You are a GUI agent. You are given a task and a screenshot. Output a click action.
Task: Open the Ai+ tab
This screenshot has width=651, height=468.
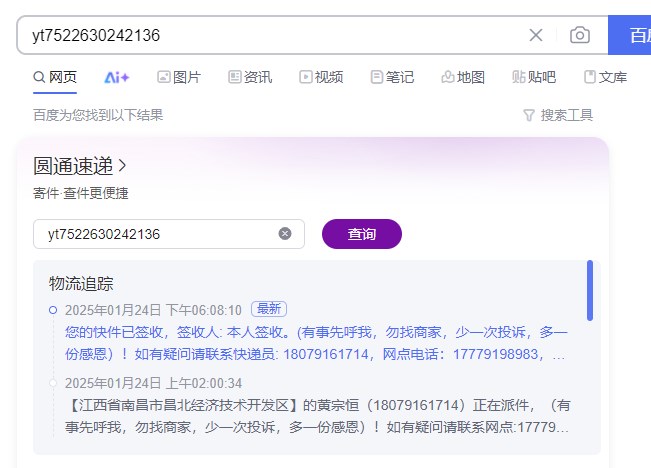click(117, 77)
